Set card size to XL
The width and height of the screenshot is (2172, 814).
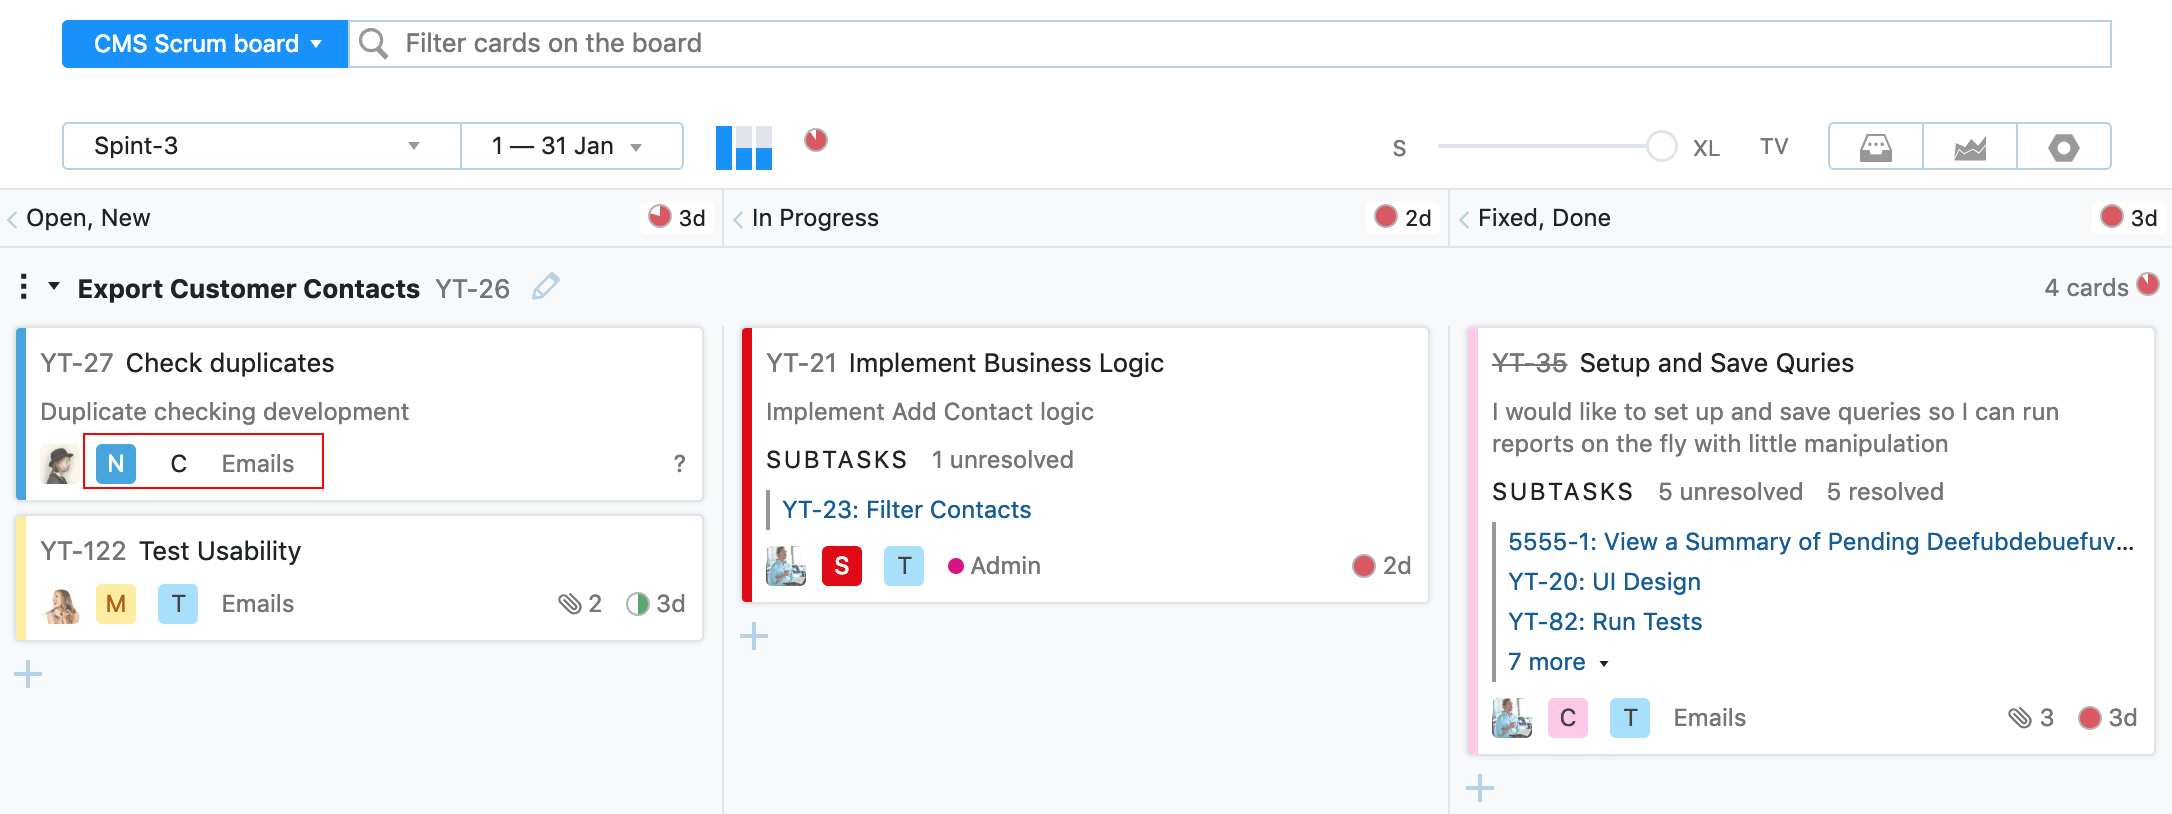(x=1706, y=148)
